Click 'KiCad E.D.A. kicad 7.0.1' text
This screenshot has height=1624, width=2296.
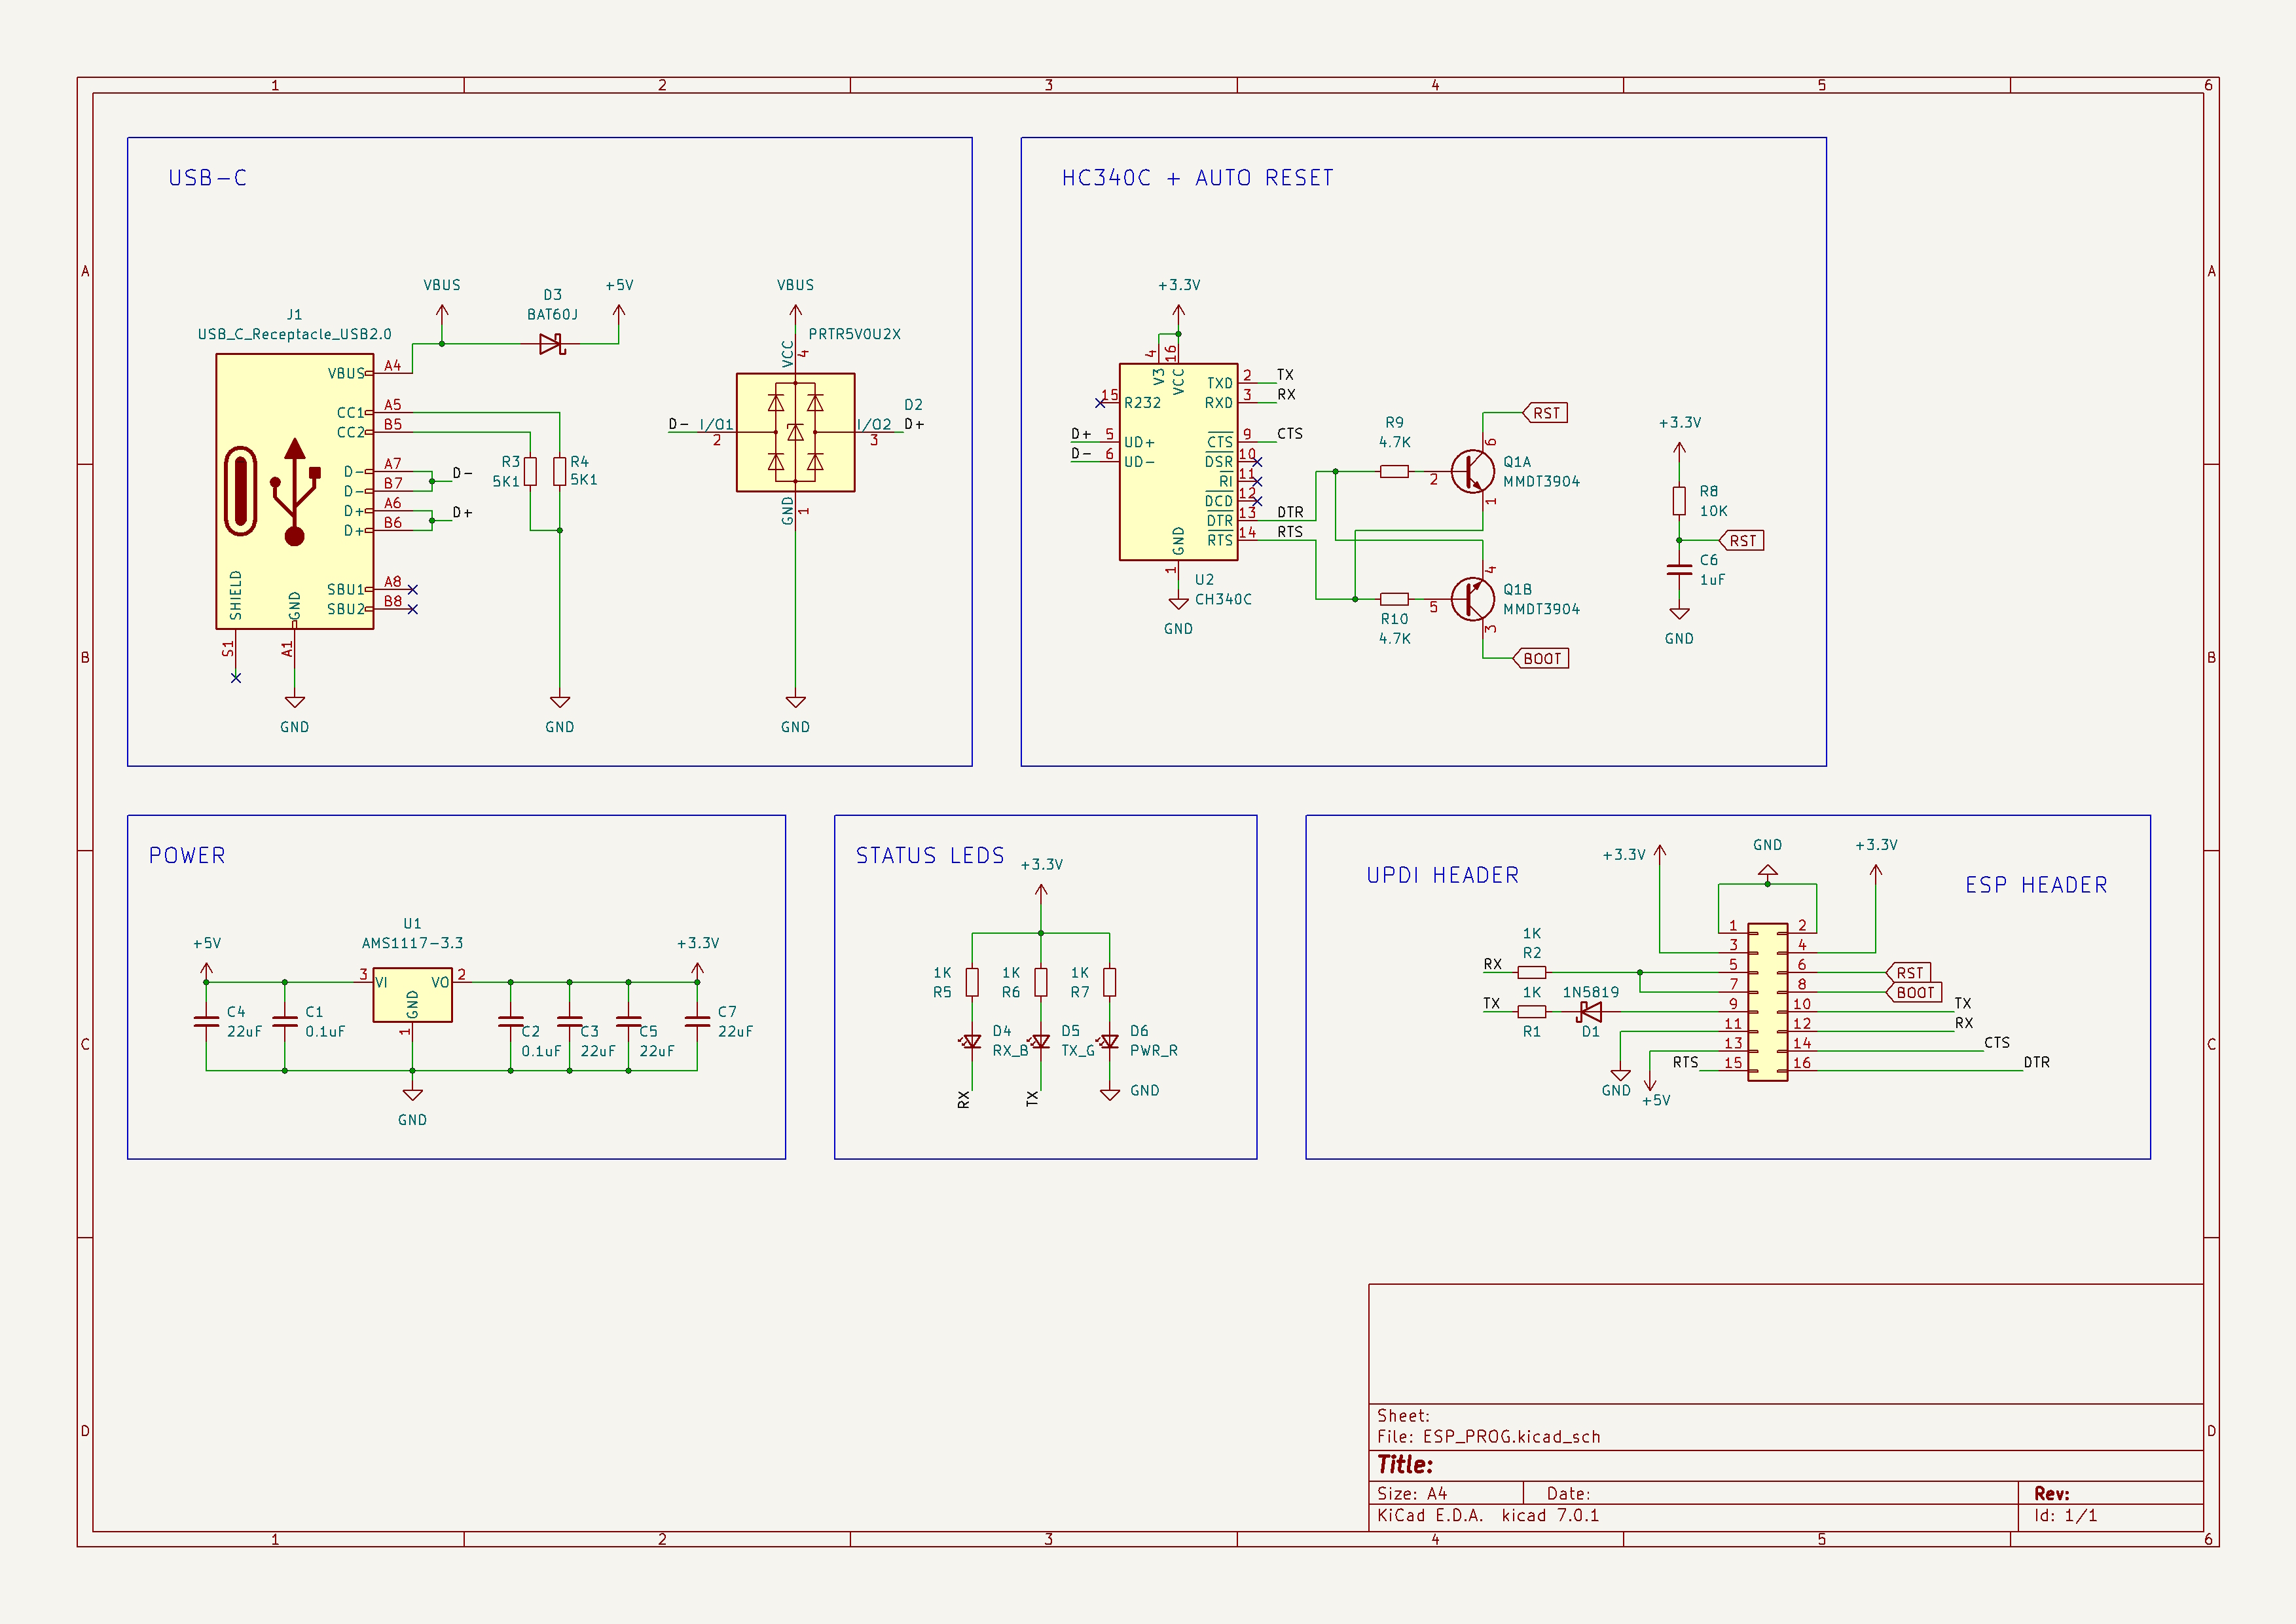pos(1487,1516)
